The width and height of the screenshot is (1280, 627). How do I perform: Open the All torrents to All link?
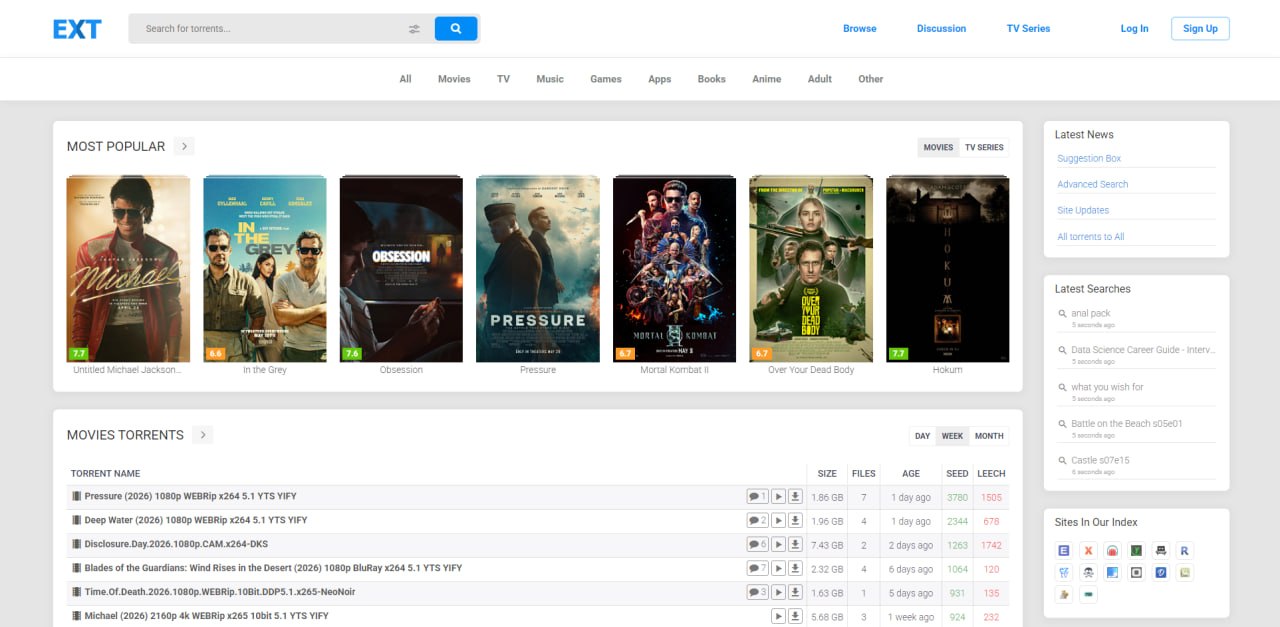pyautogui.click(x=1091, y=237)
